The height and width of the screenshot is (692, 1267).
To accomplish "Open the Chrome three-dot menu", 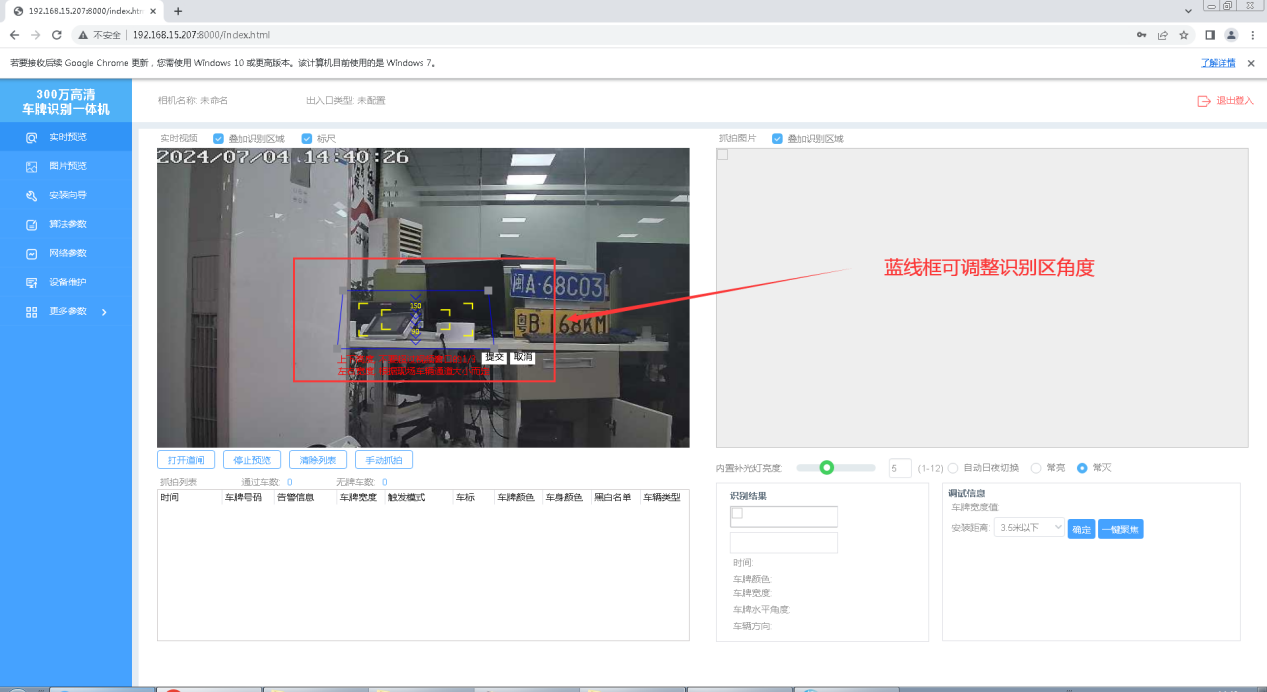I will pyautogui.click(x=1252, y=34).
